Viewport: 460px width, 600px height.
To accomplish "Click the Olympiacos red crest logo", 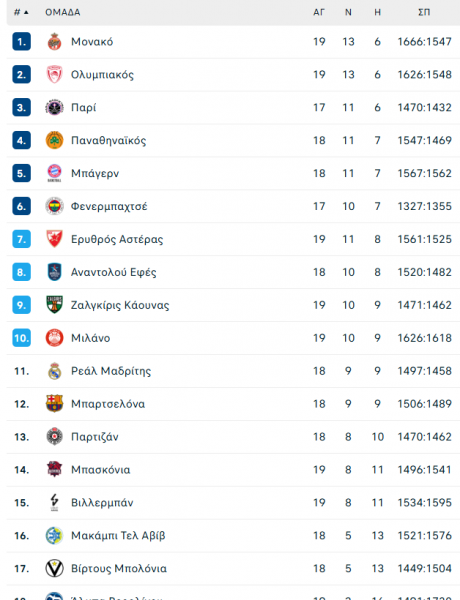I will click(x=54, y=74).
